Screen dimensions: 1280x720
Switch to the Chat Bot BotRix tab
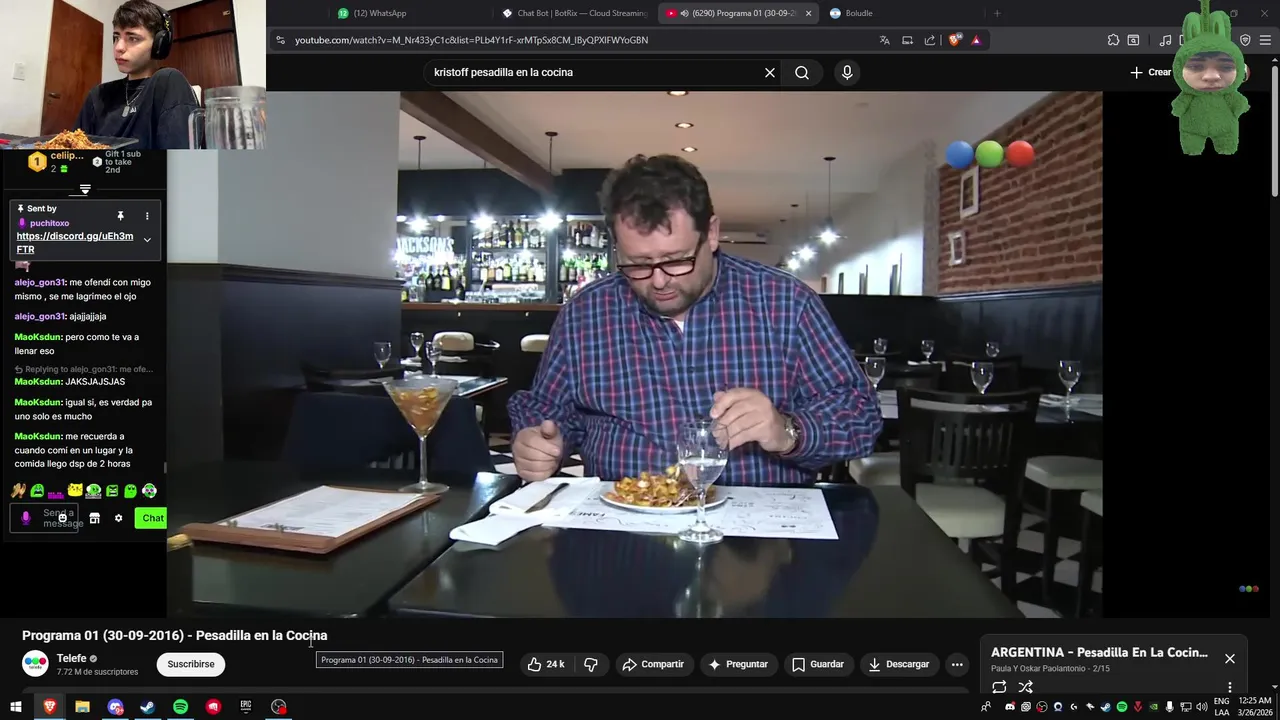tap(575, 13)
